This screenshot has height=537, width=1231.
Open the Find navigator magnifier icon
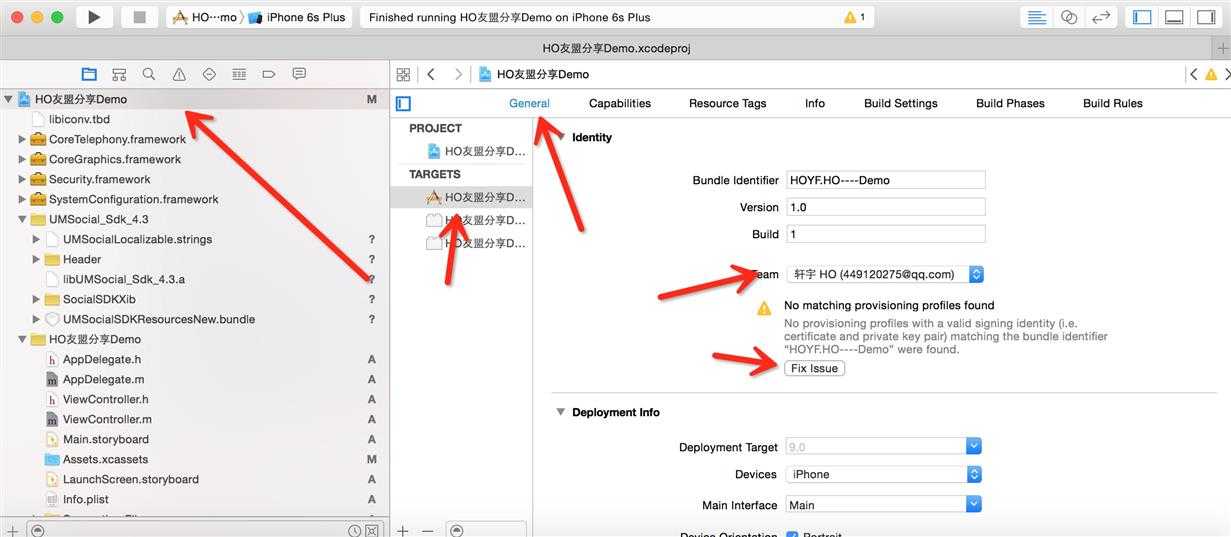click(149, 74)
